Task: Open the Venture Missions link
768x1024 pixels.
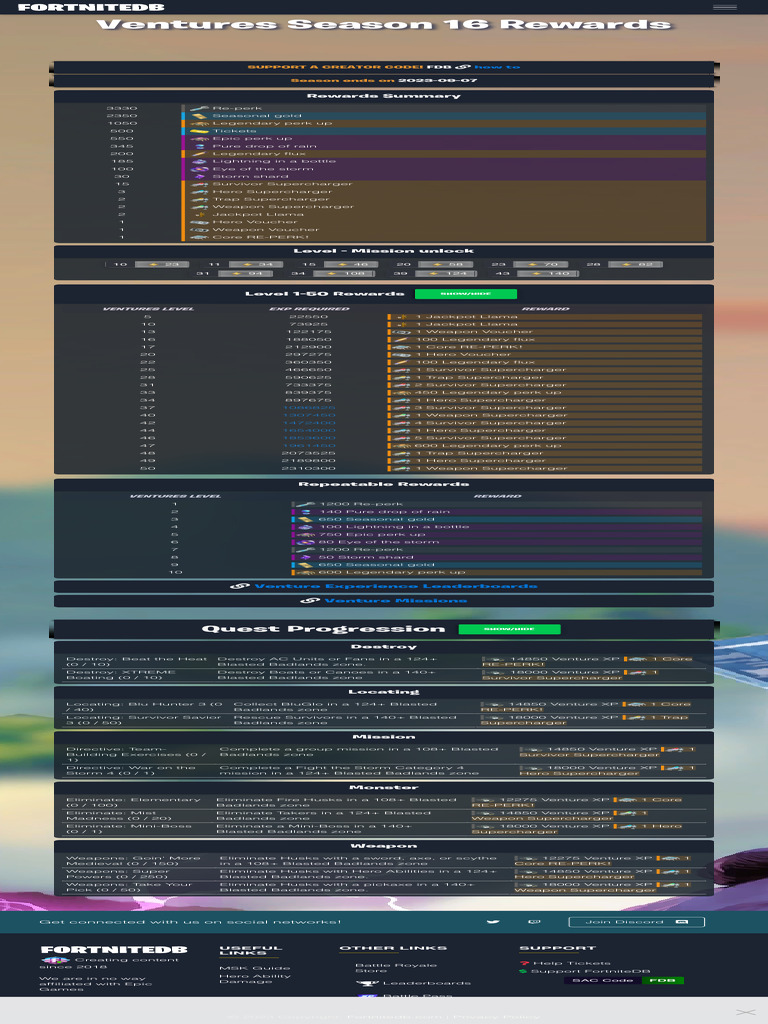Action: [396, 601]
